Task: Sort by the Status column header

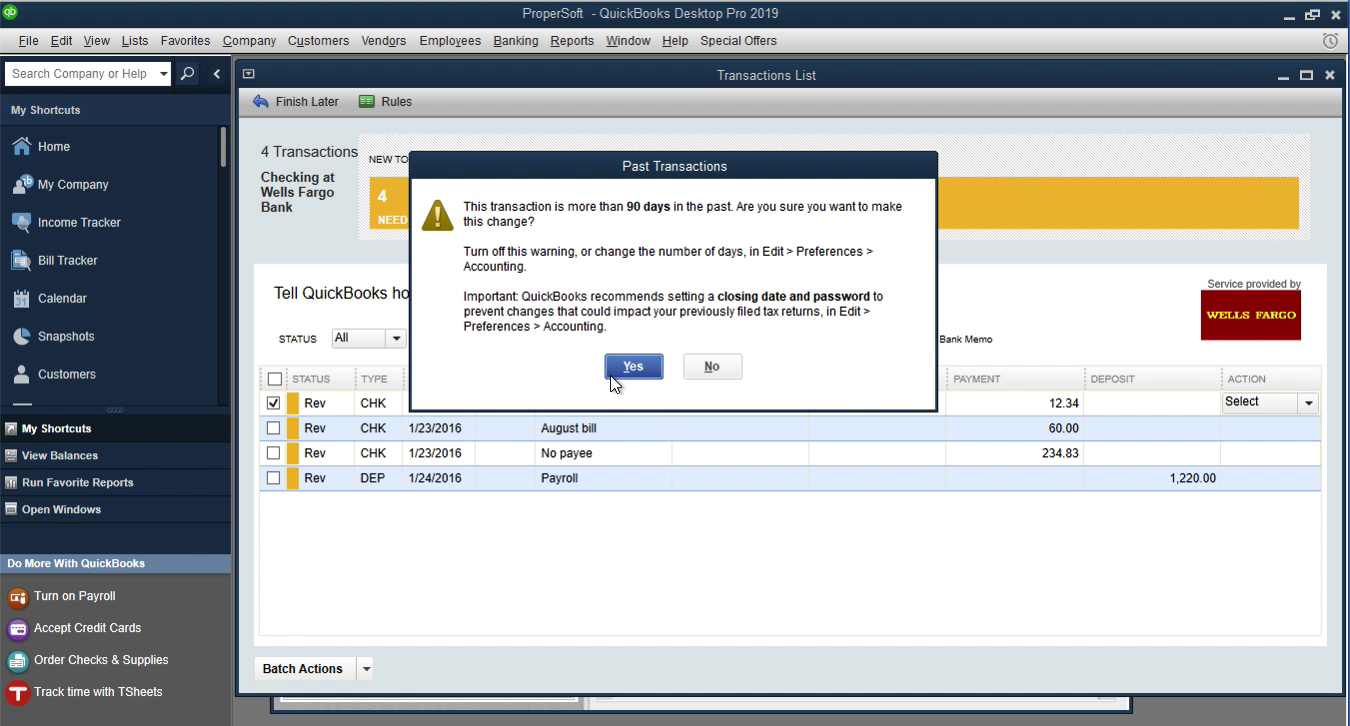Action: tap(320, 379)
